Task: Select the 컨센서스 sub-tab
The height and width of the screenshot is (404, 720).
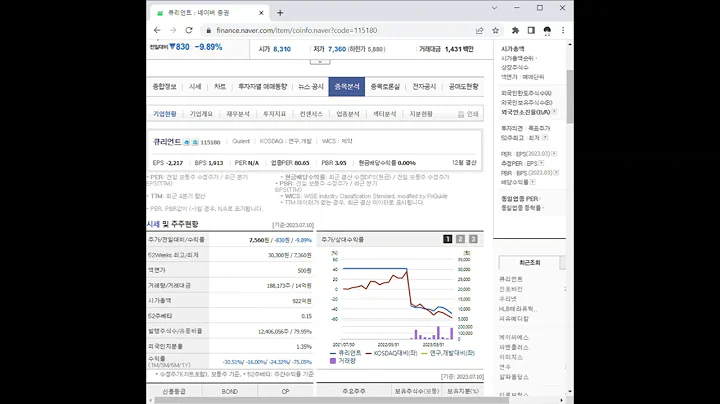Action: (x=311, y=114)
